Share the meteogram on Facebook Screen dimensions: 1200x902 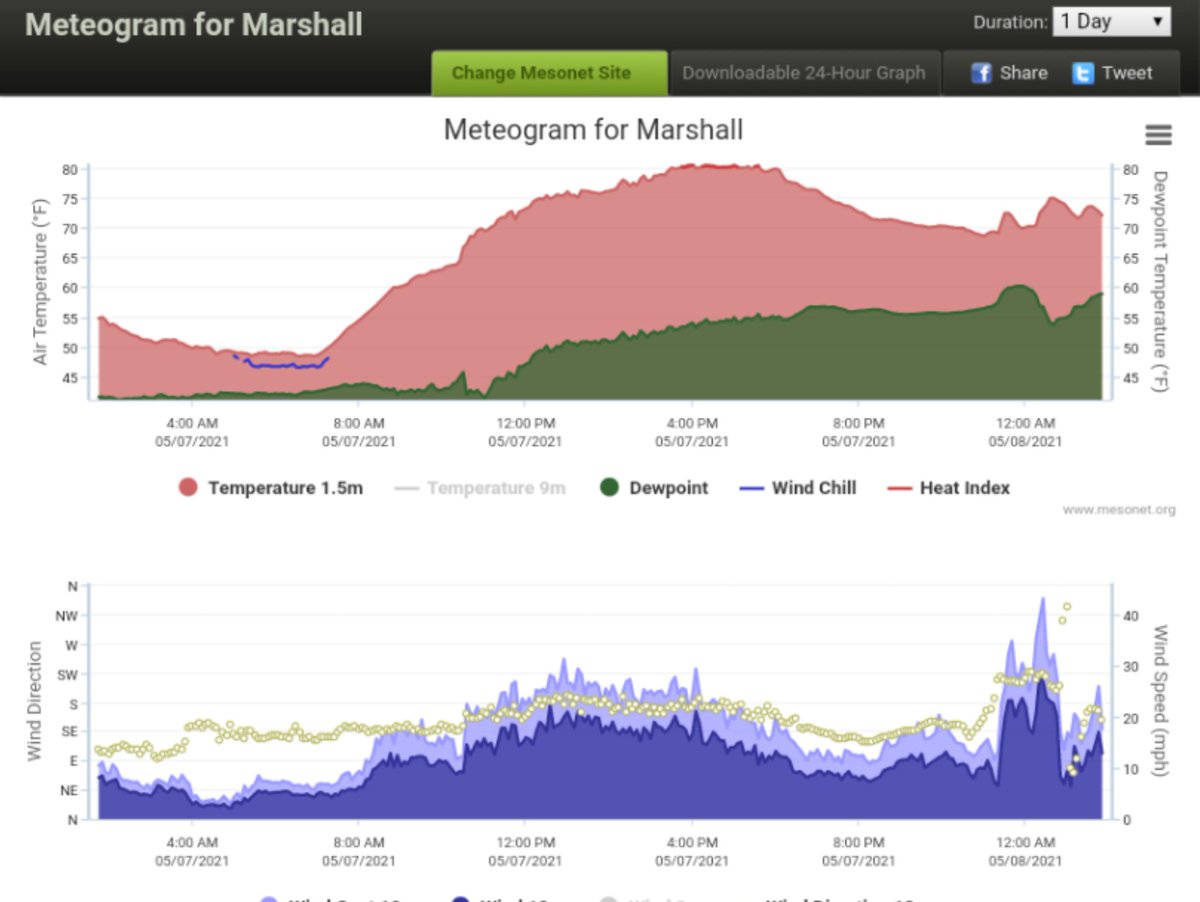(x=1008, y=73)
